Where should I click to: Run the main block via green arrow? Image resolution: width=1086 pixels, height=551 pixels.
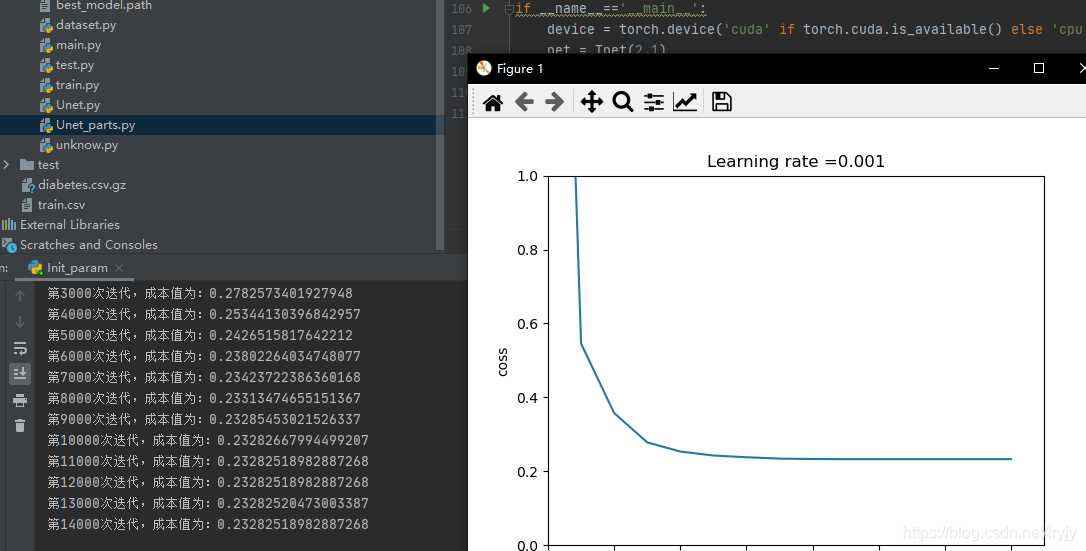click(486, 8)
